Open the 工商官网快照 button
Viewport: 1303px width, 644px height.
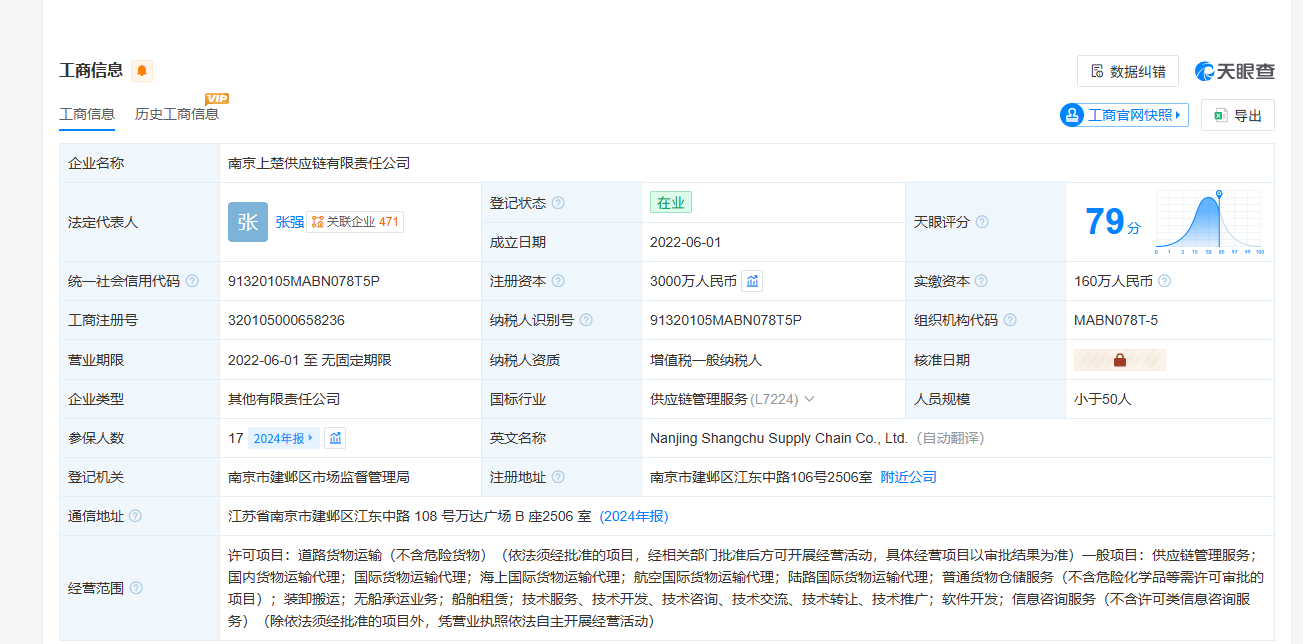[x=1124, y=115]
